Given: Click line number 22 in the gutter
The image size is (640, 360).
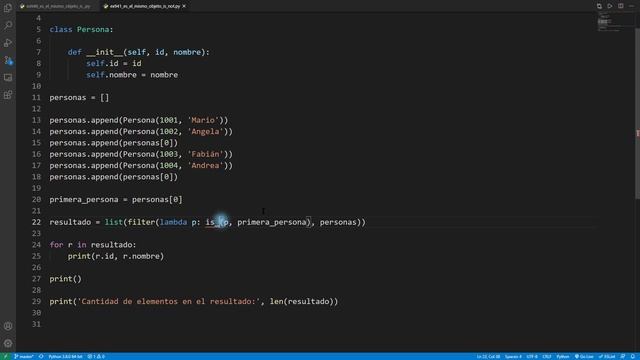Looking at the screenshot, I should point(36,222).
